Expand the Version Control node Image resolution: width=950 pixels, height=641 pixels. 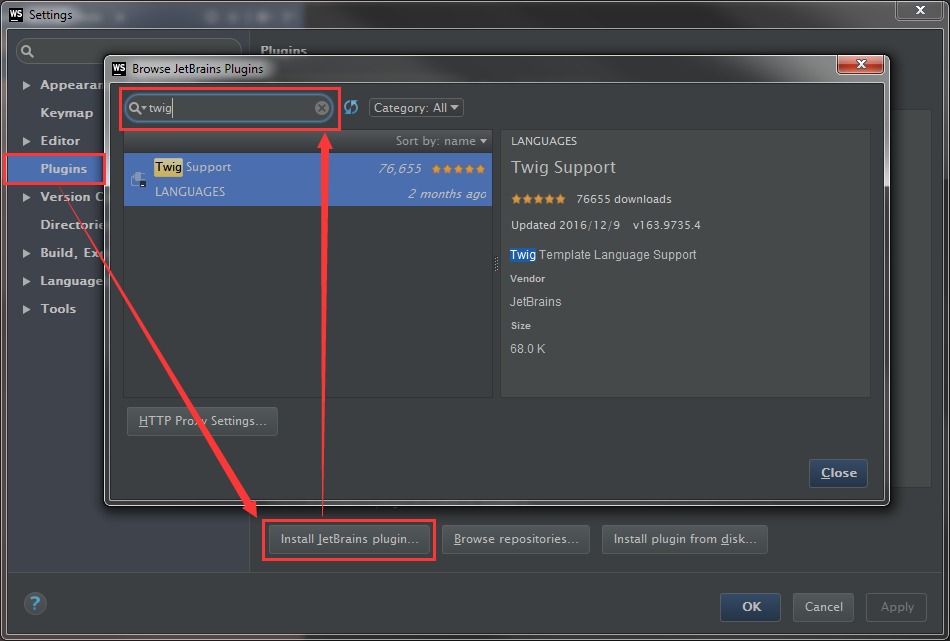(x=27, y=197)
